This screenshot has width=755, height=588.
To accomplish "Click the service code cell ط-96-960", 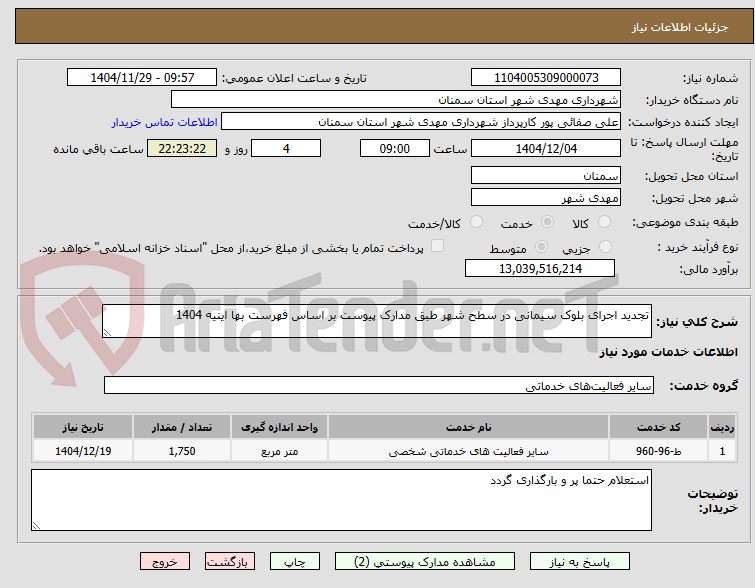I will coord(658,451).
